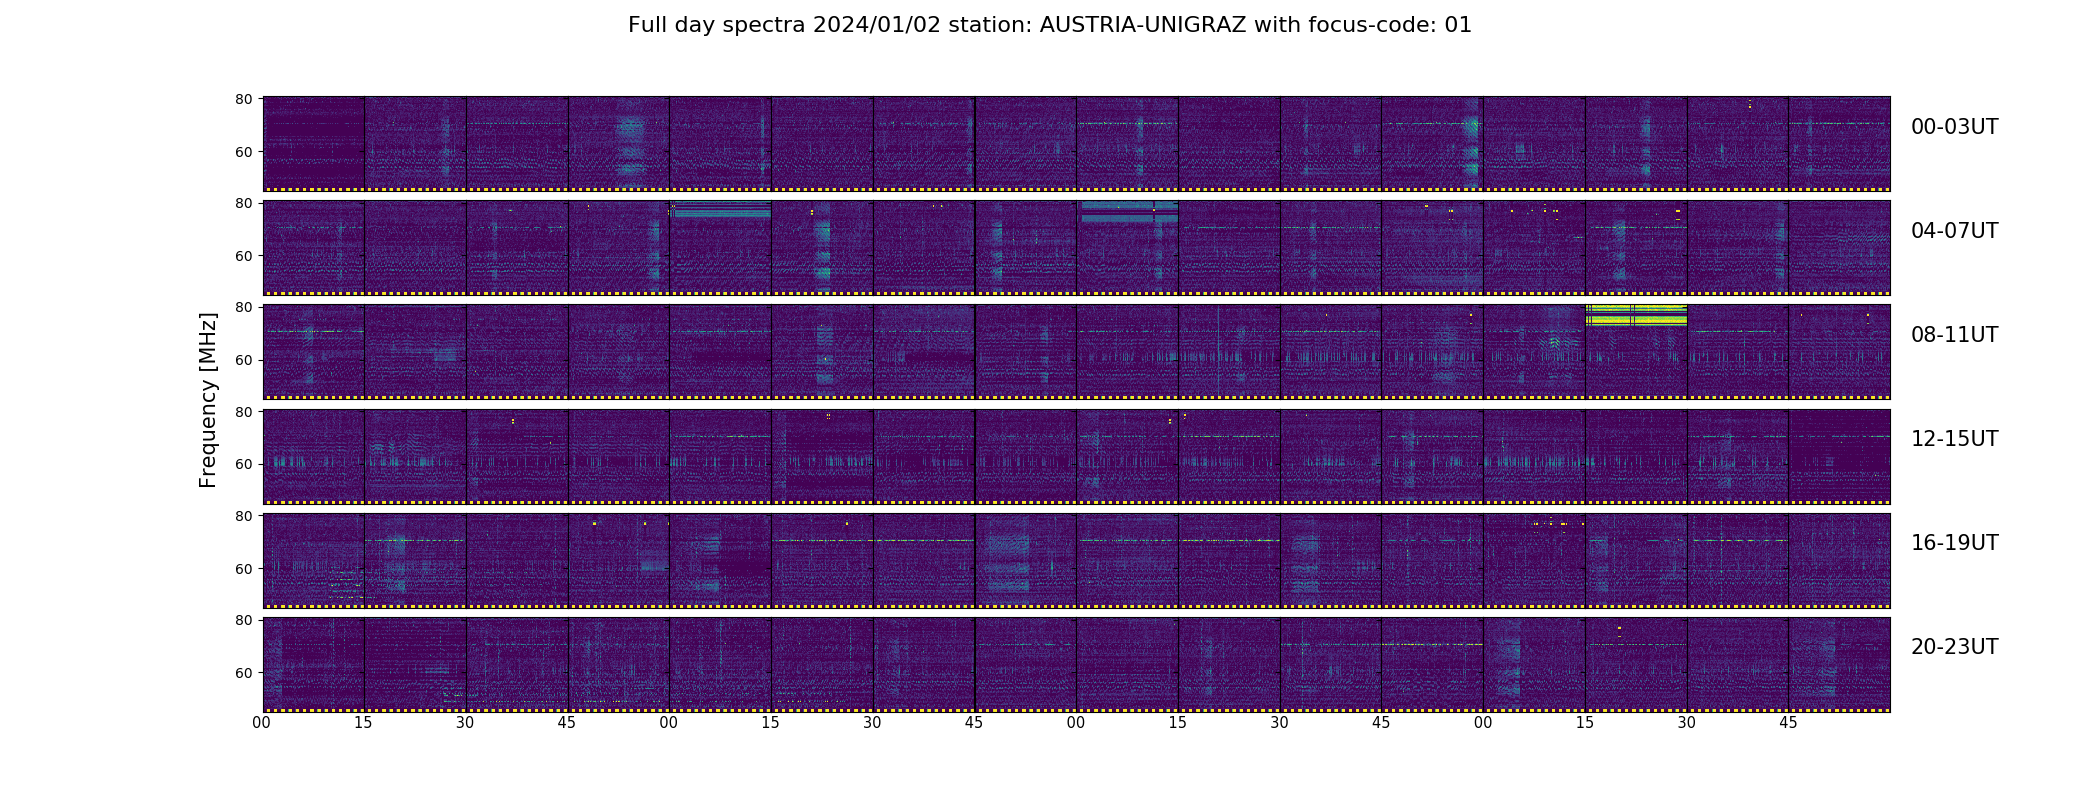Select the 80 tick of the 16-19UT row
Screen dimensions: 2100x800
(x=243, y=516)
